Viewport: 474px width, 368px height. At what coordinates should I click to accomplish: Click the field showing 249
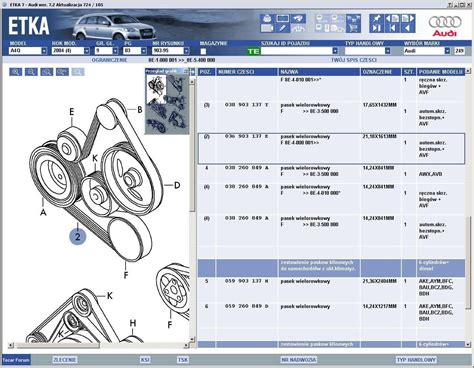pyautogui.click(x=459, y=51)
